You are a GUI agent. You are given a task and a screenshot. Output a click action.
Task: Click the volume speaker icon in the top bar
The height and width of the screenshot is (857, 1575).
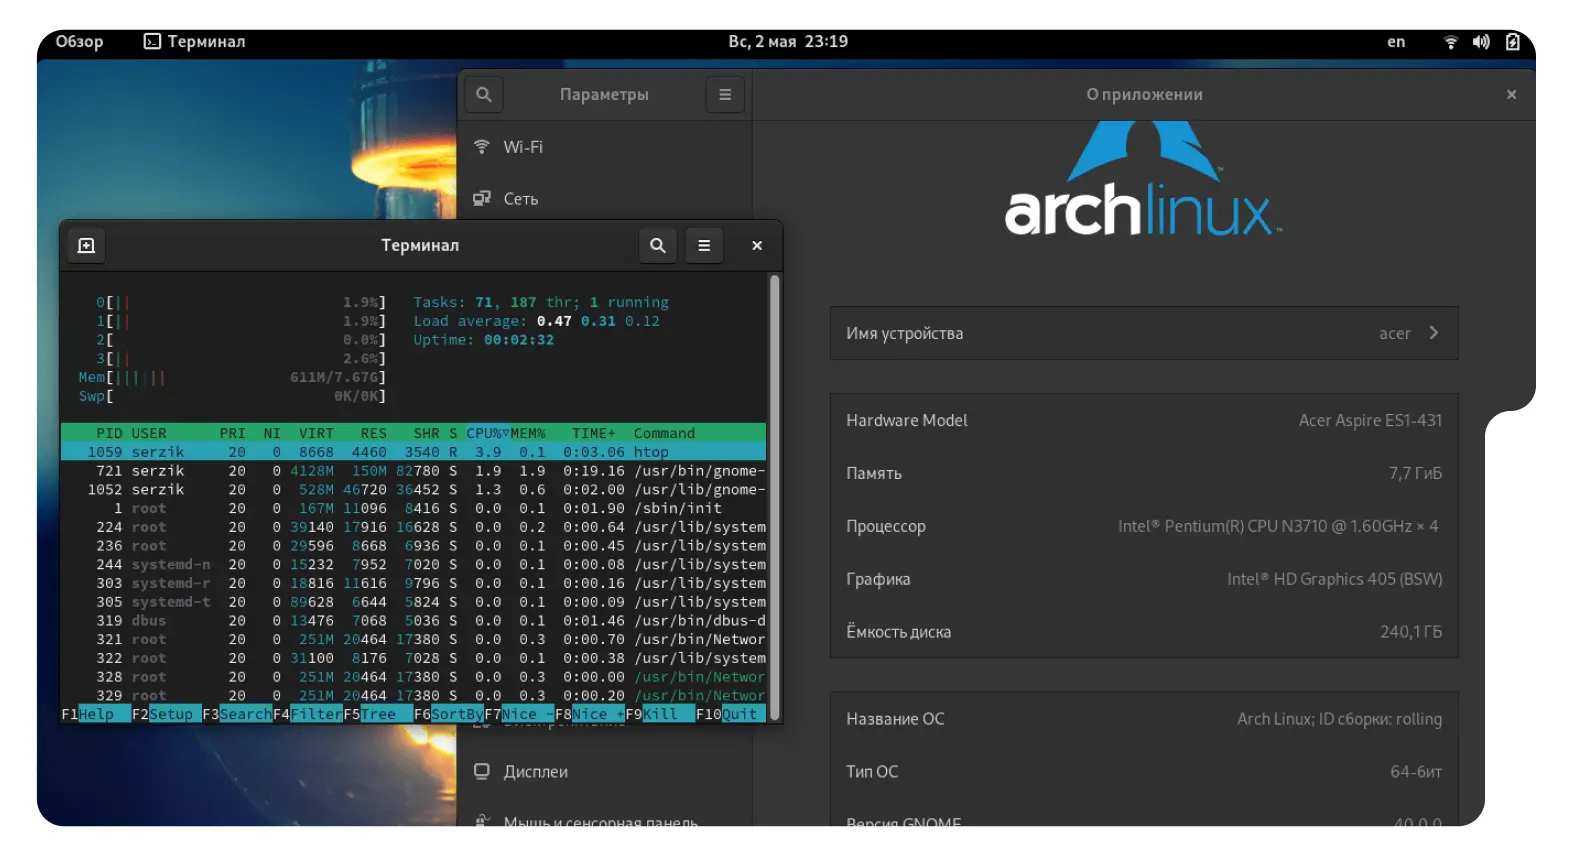click(1481, 42)
